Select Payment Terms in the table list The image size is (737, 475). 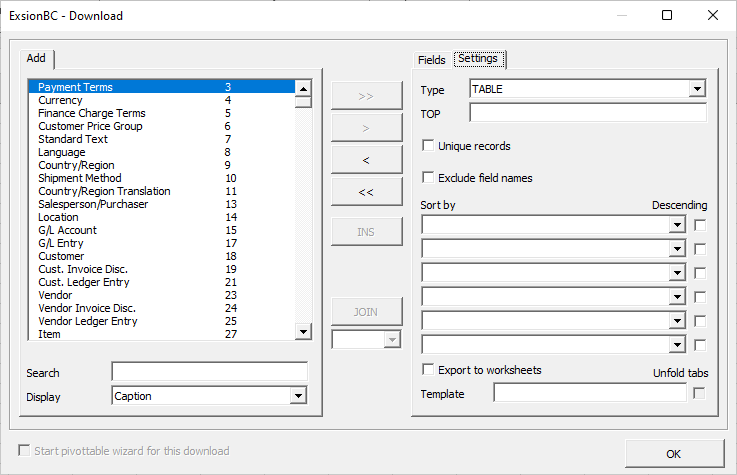tap(161, 87)
